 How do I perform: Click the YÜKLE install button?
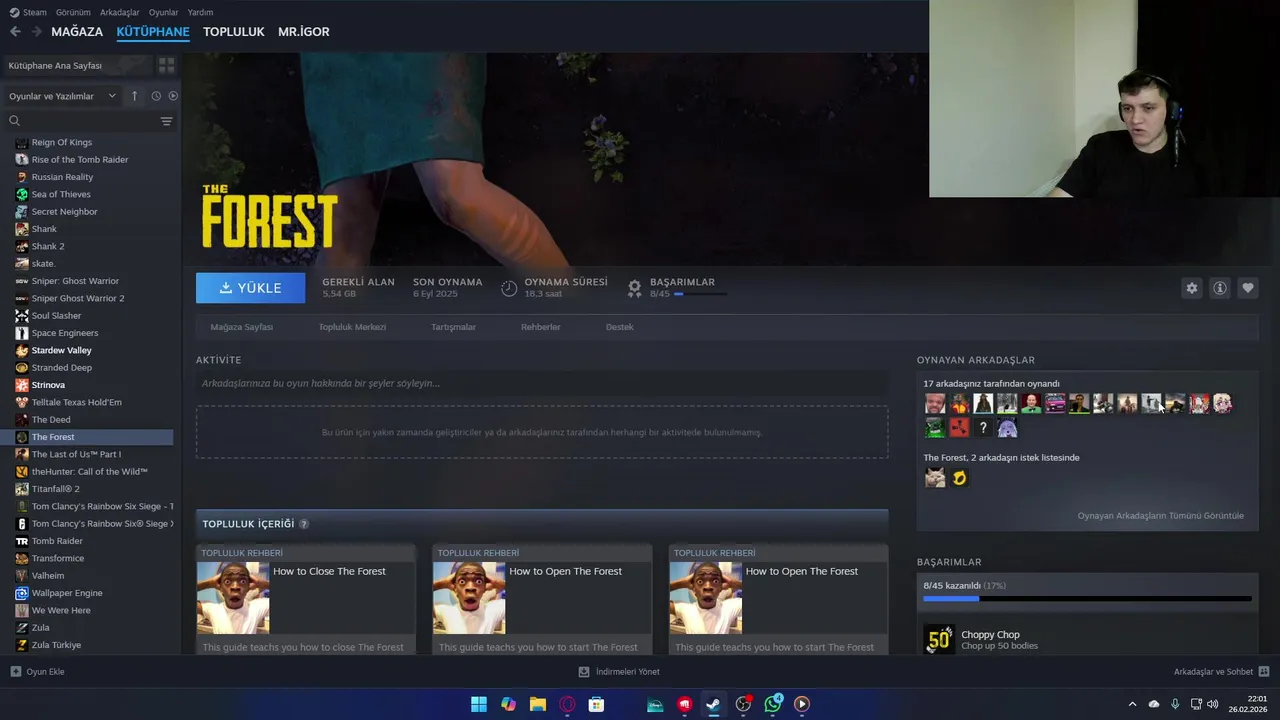pos(251,288)
